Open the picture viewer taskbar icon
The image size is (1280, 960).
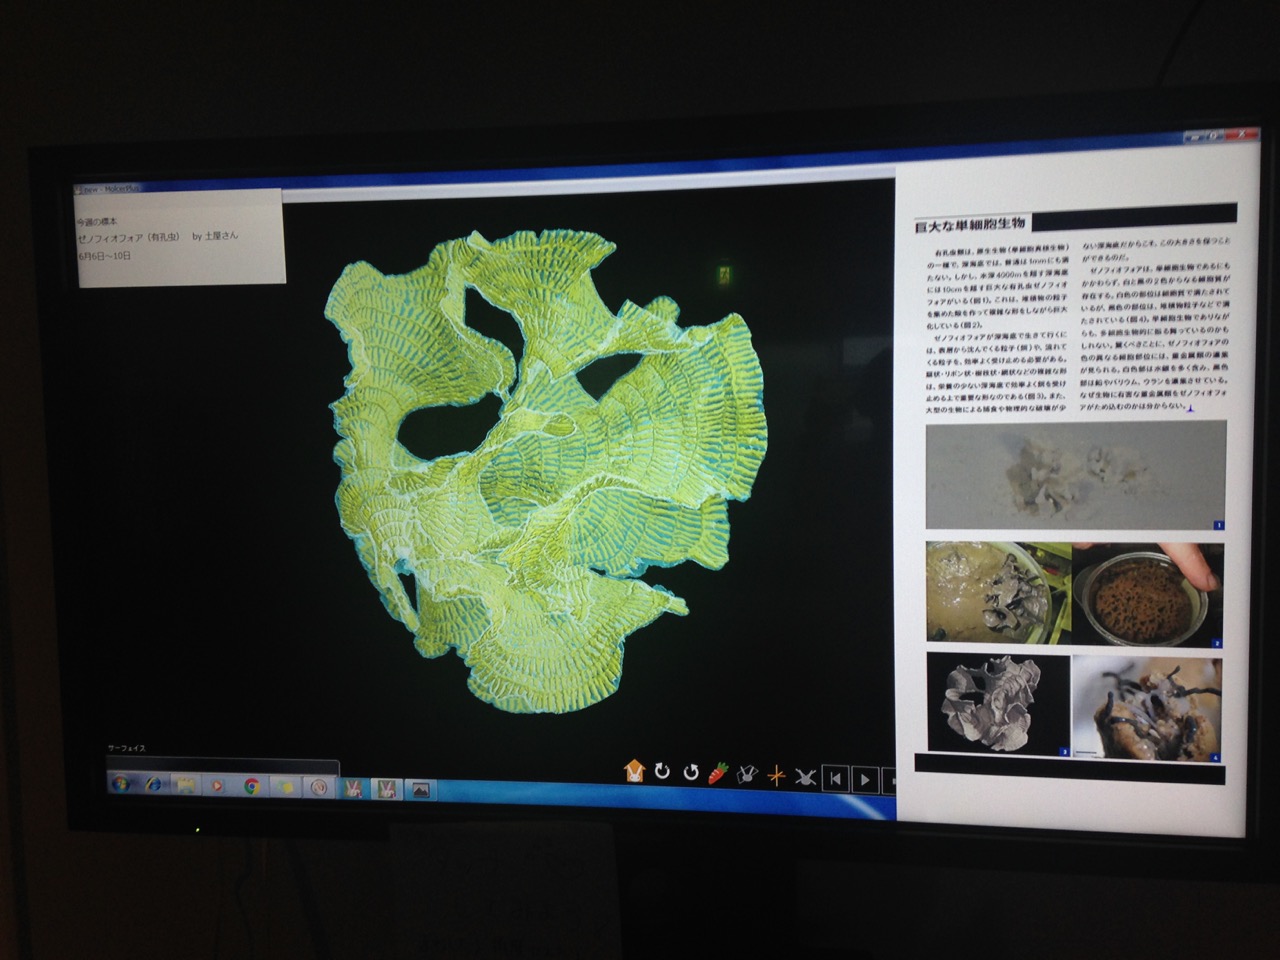(x=420, y=791)
